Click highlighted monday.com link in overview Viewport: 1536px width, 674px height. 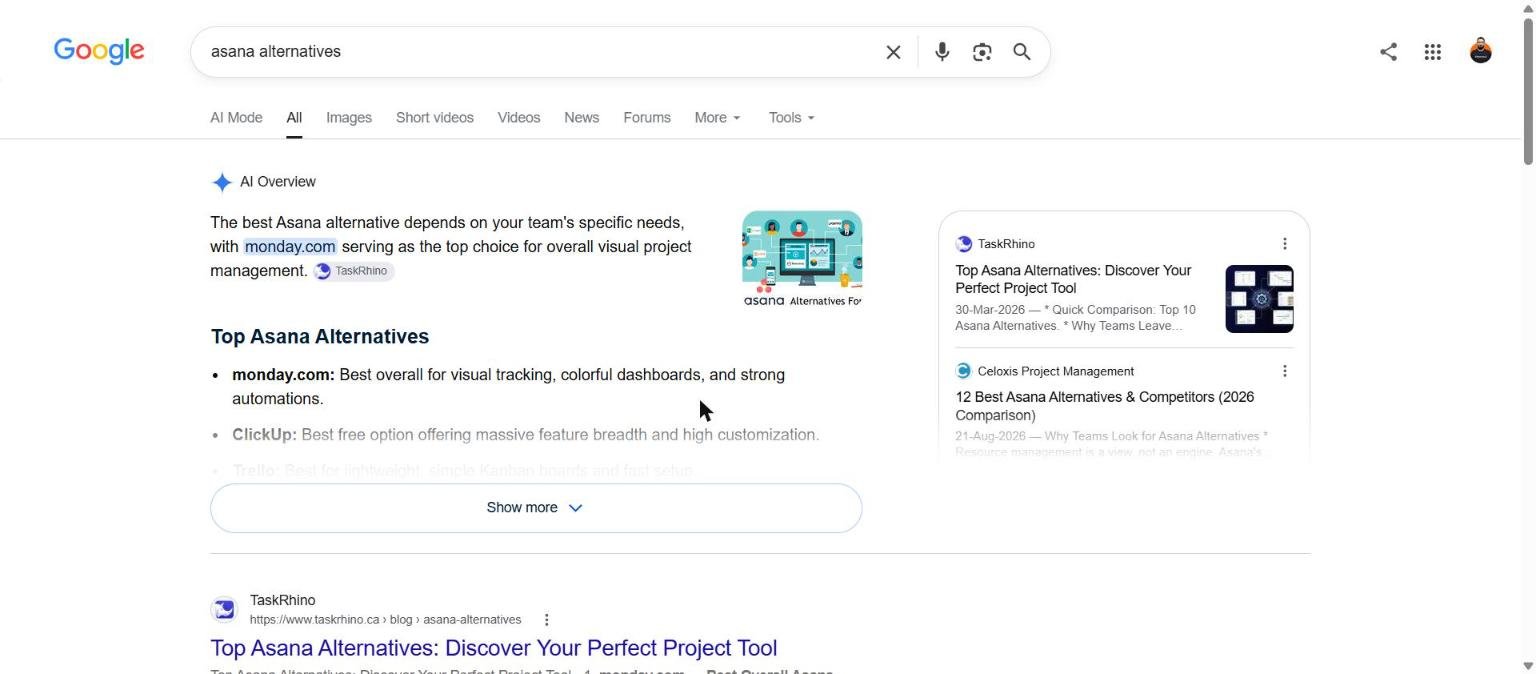click(290, 247)
